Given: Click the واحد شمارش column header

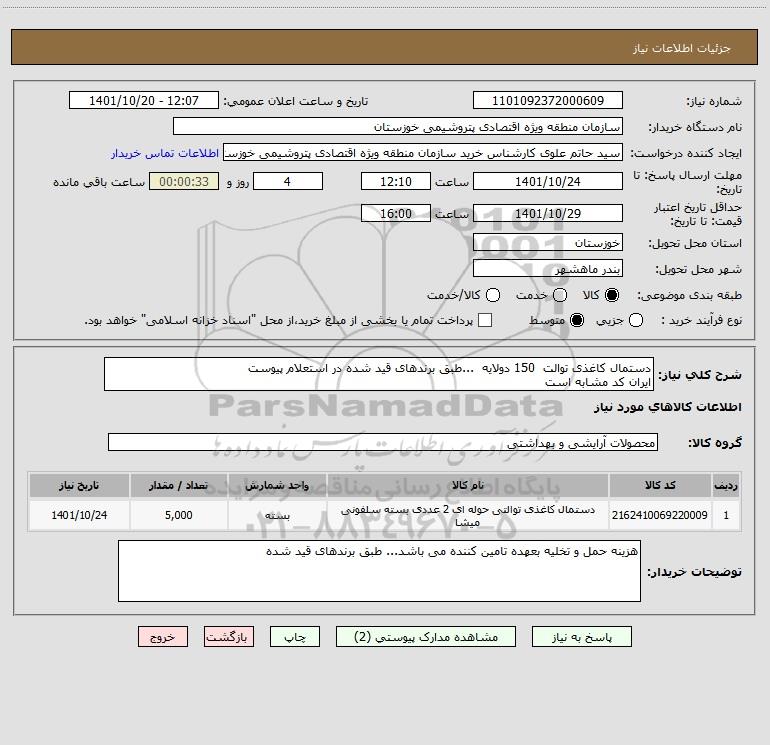Looking at the screenshot, I should tap(277, 485).
